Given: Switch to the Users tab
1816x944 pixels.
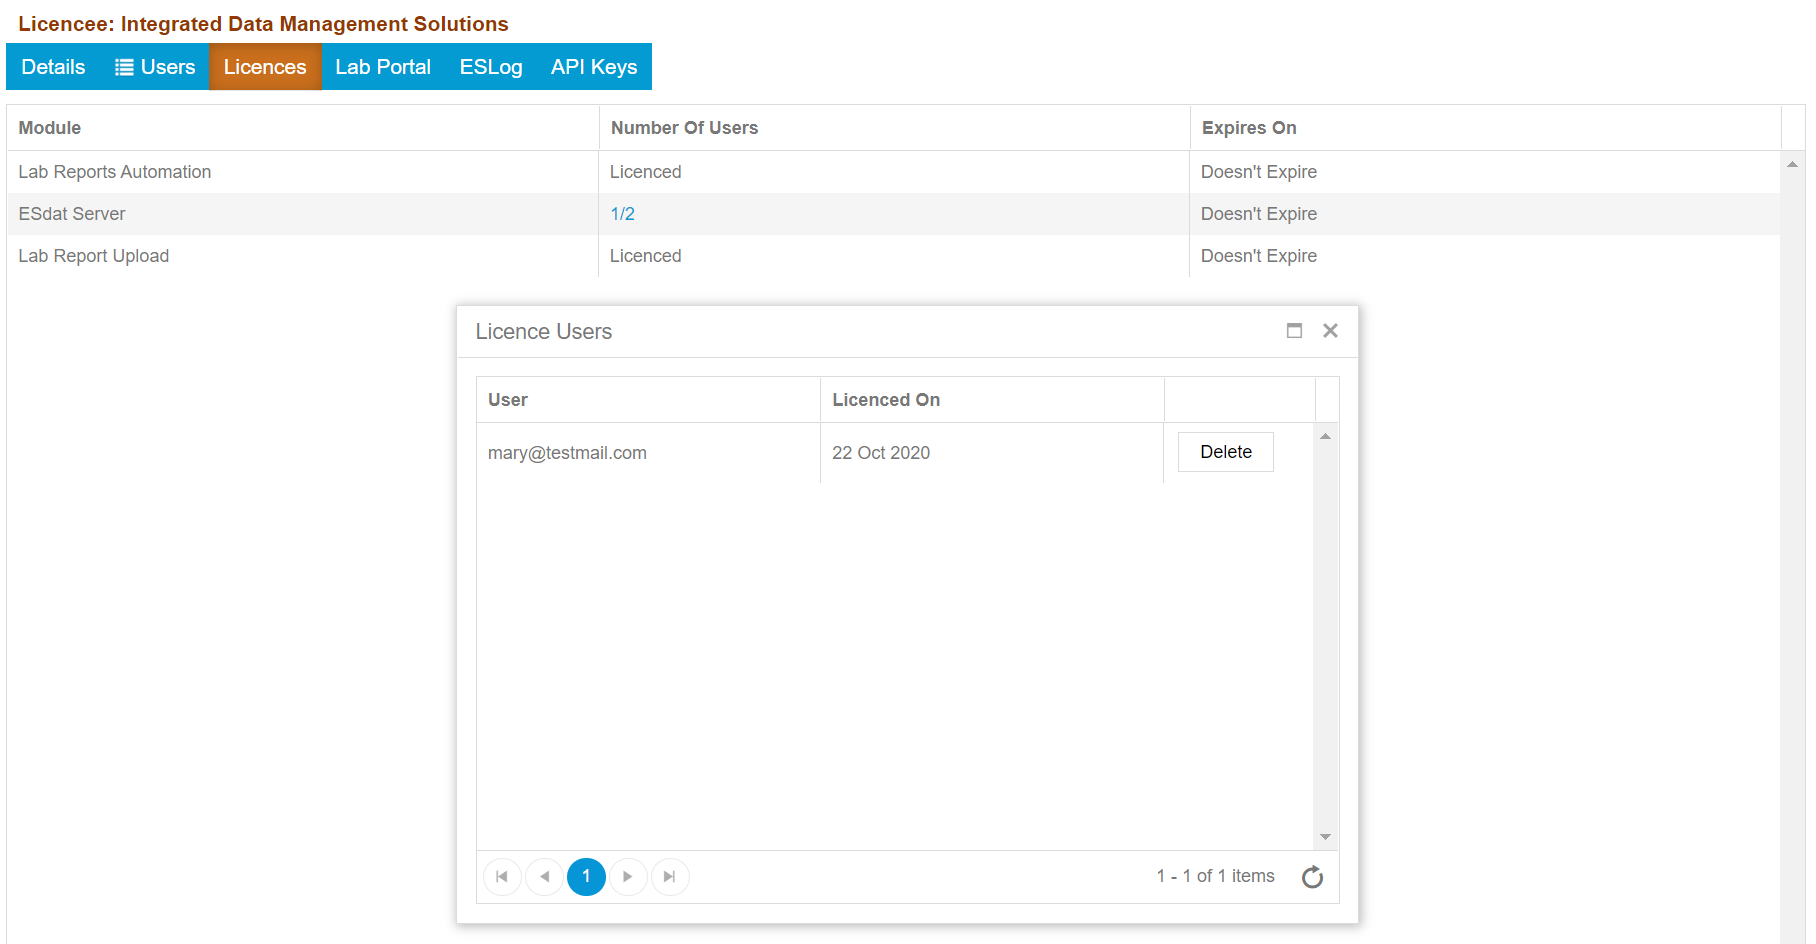Looking at the screenshot, I should tap(155, 67).
